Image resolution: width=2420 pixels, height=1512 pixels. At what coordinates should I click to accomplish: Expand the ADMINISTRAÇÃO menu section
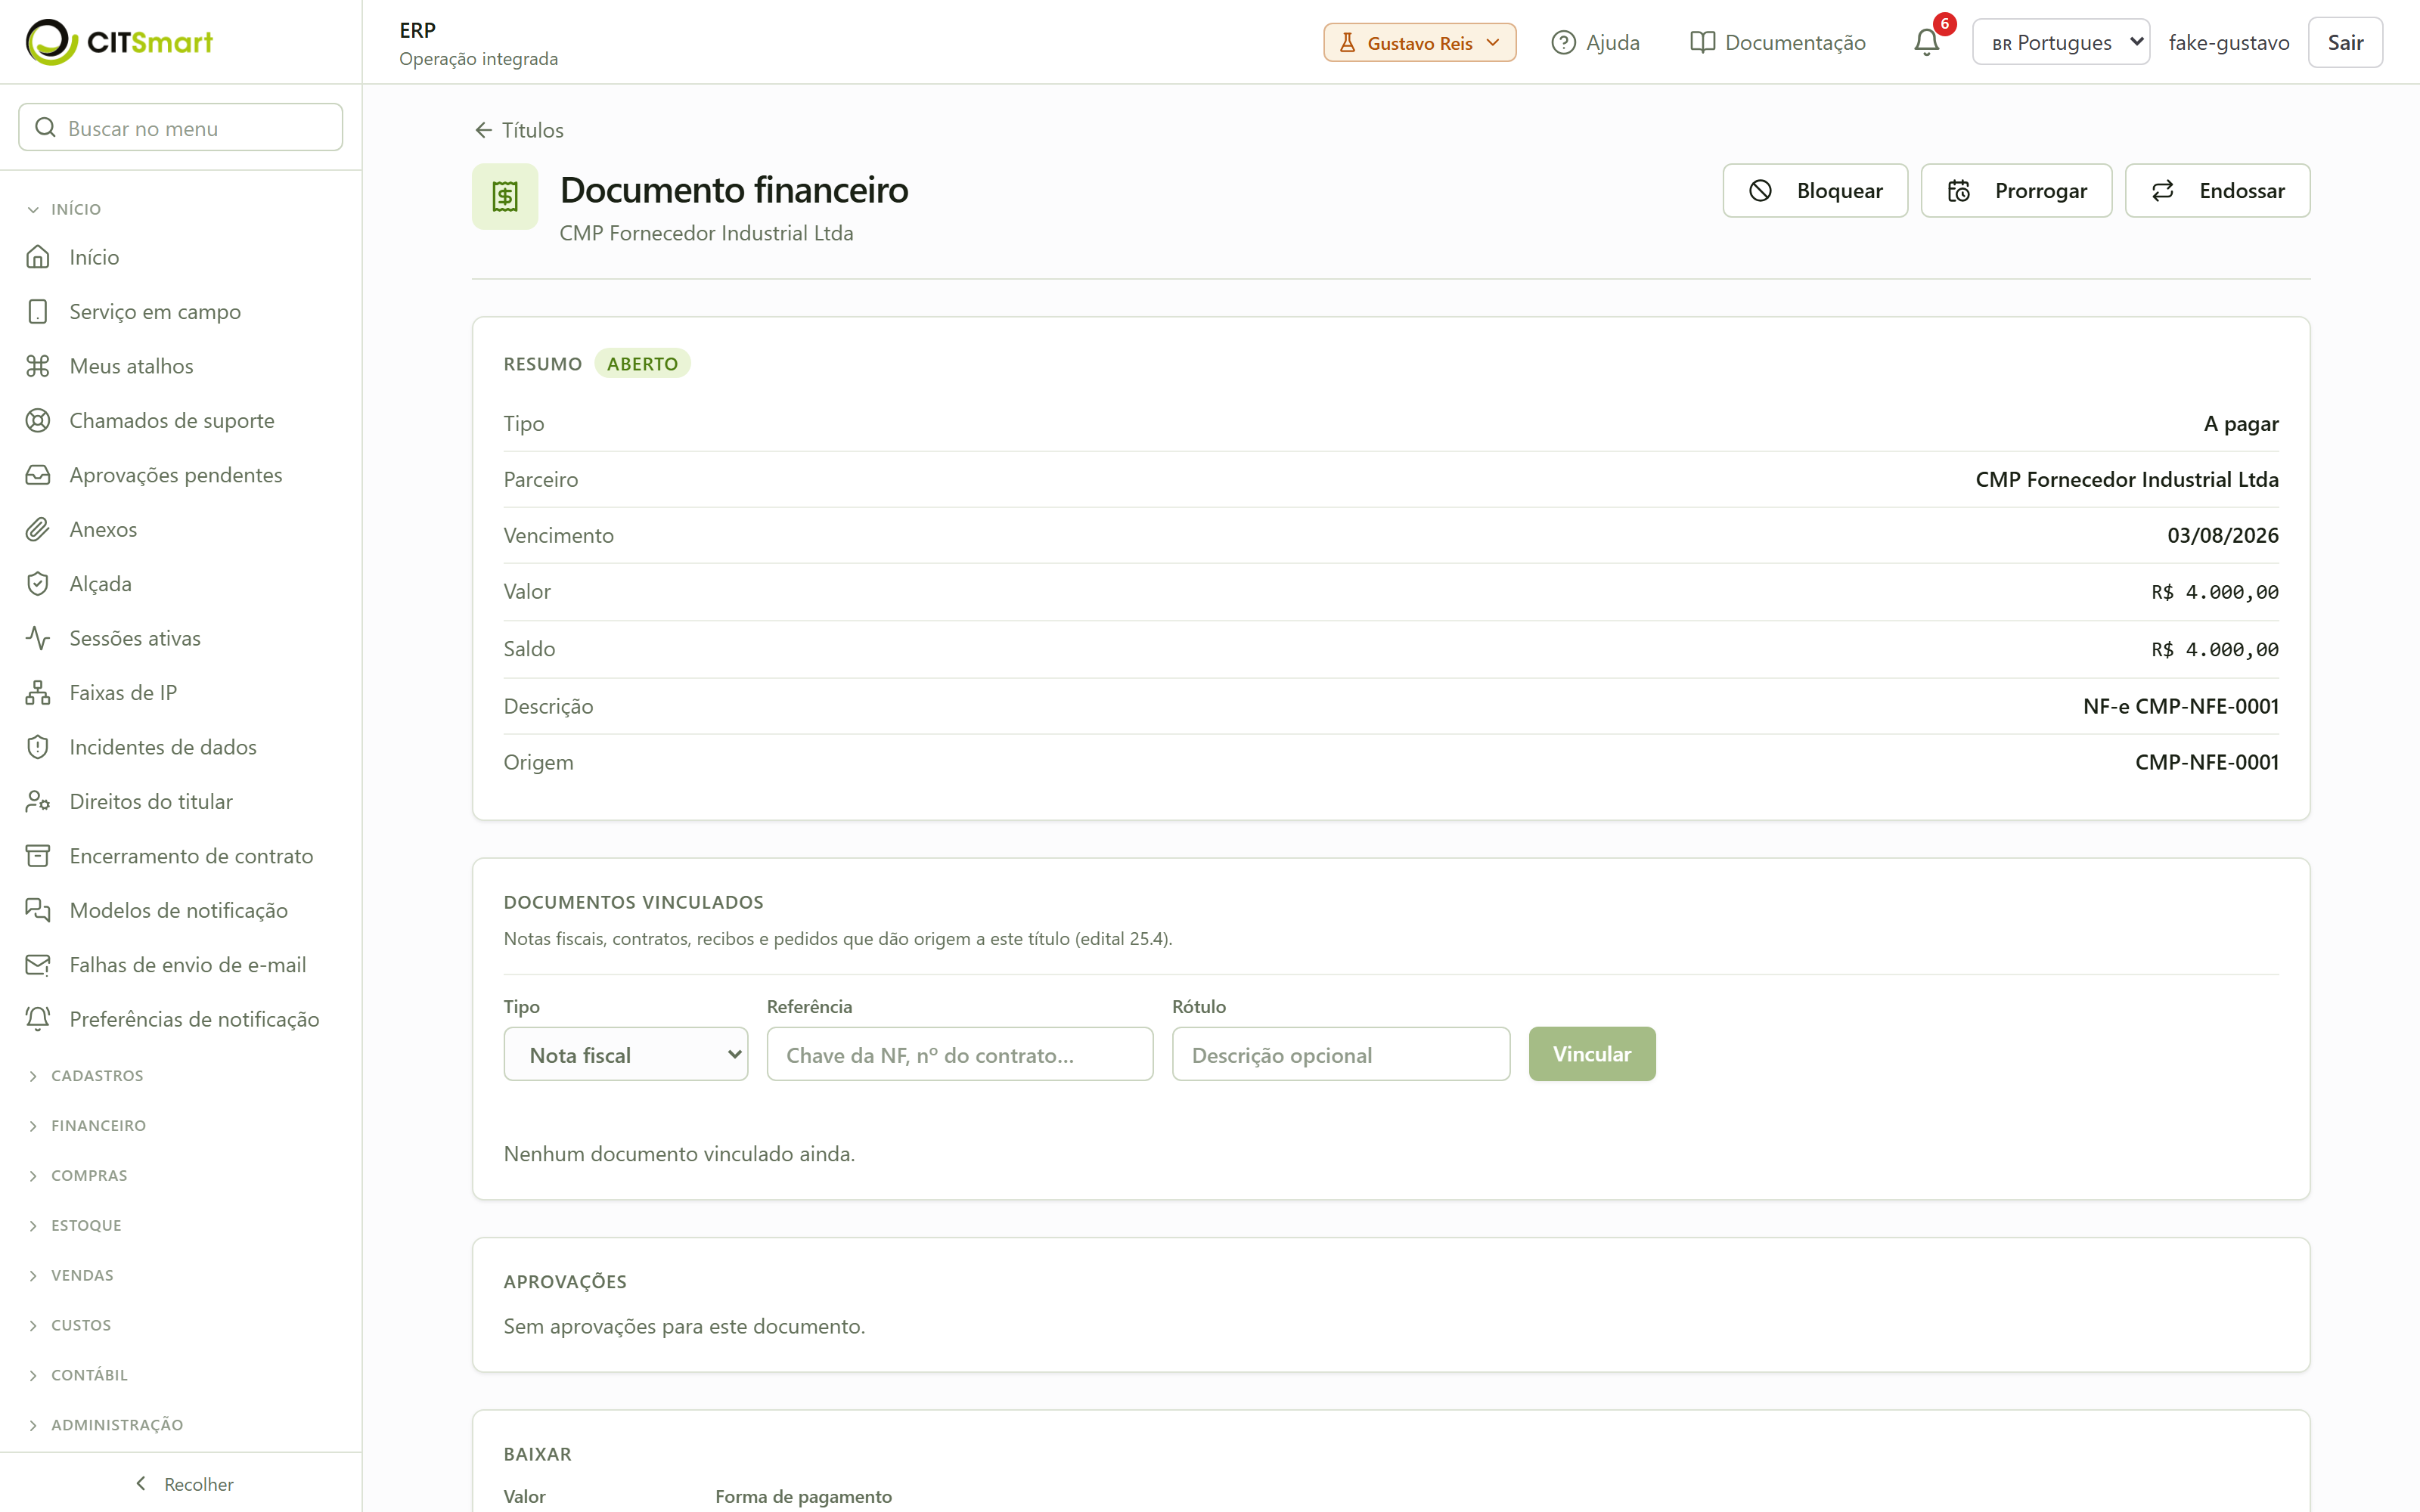(106, 1425)
